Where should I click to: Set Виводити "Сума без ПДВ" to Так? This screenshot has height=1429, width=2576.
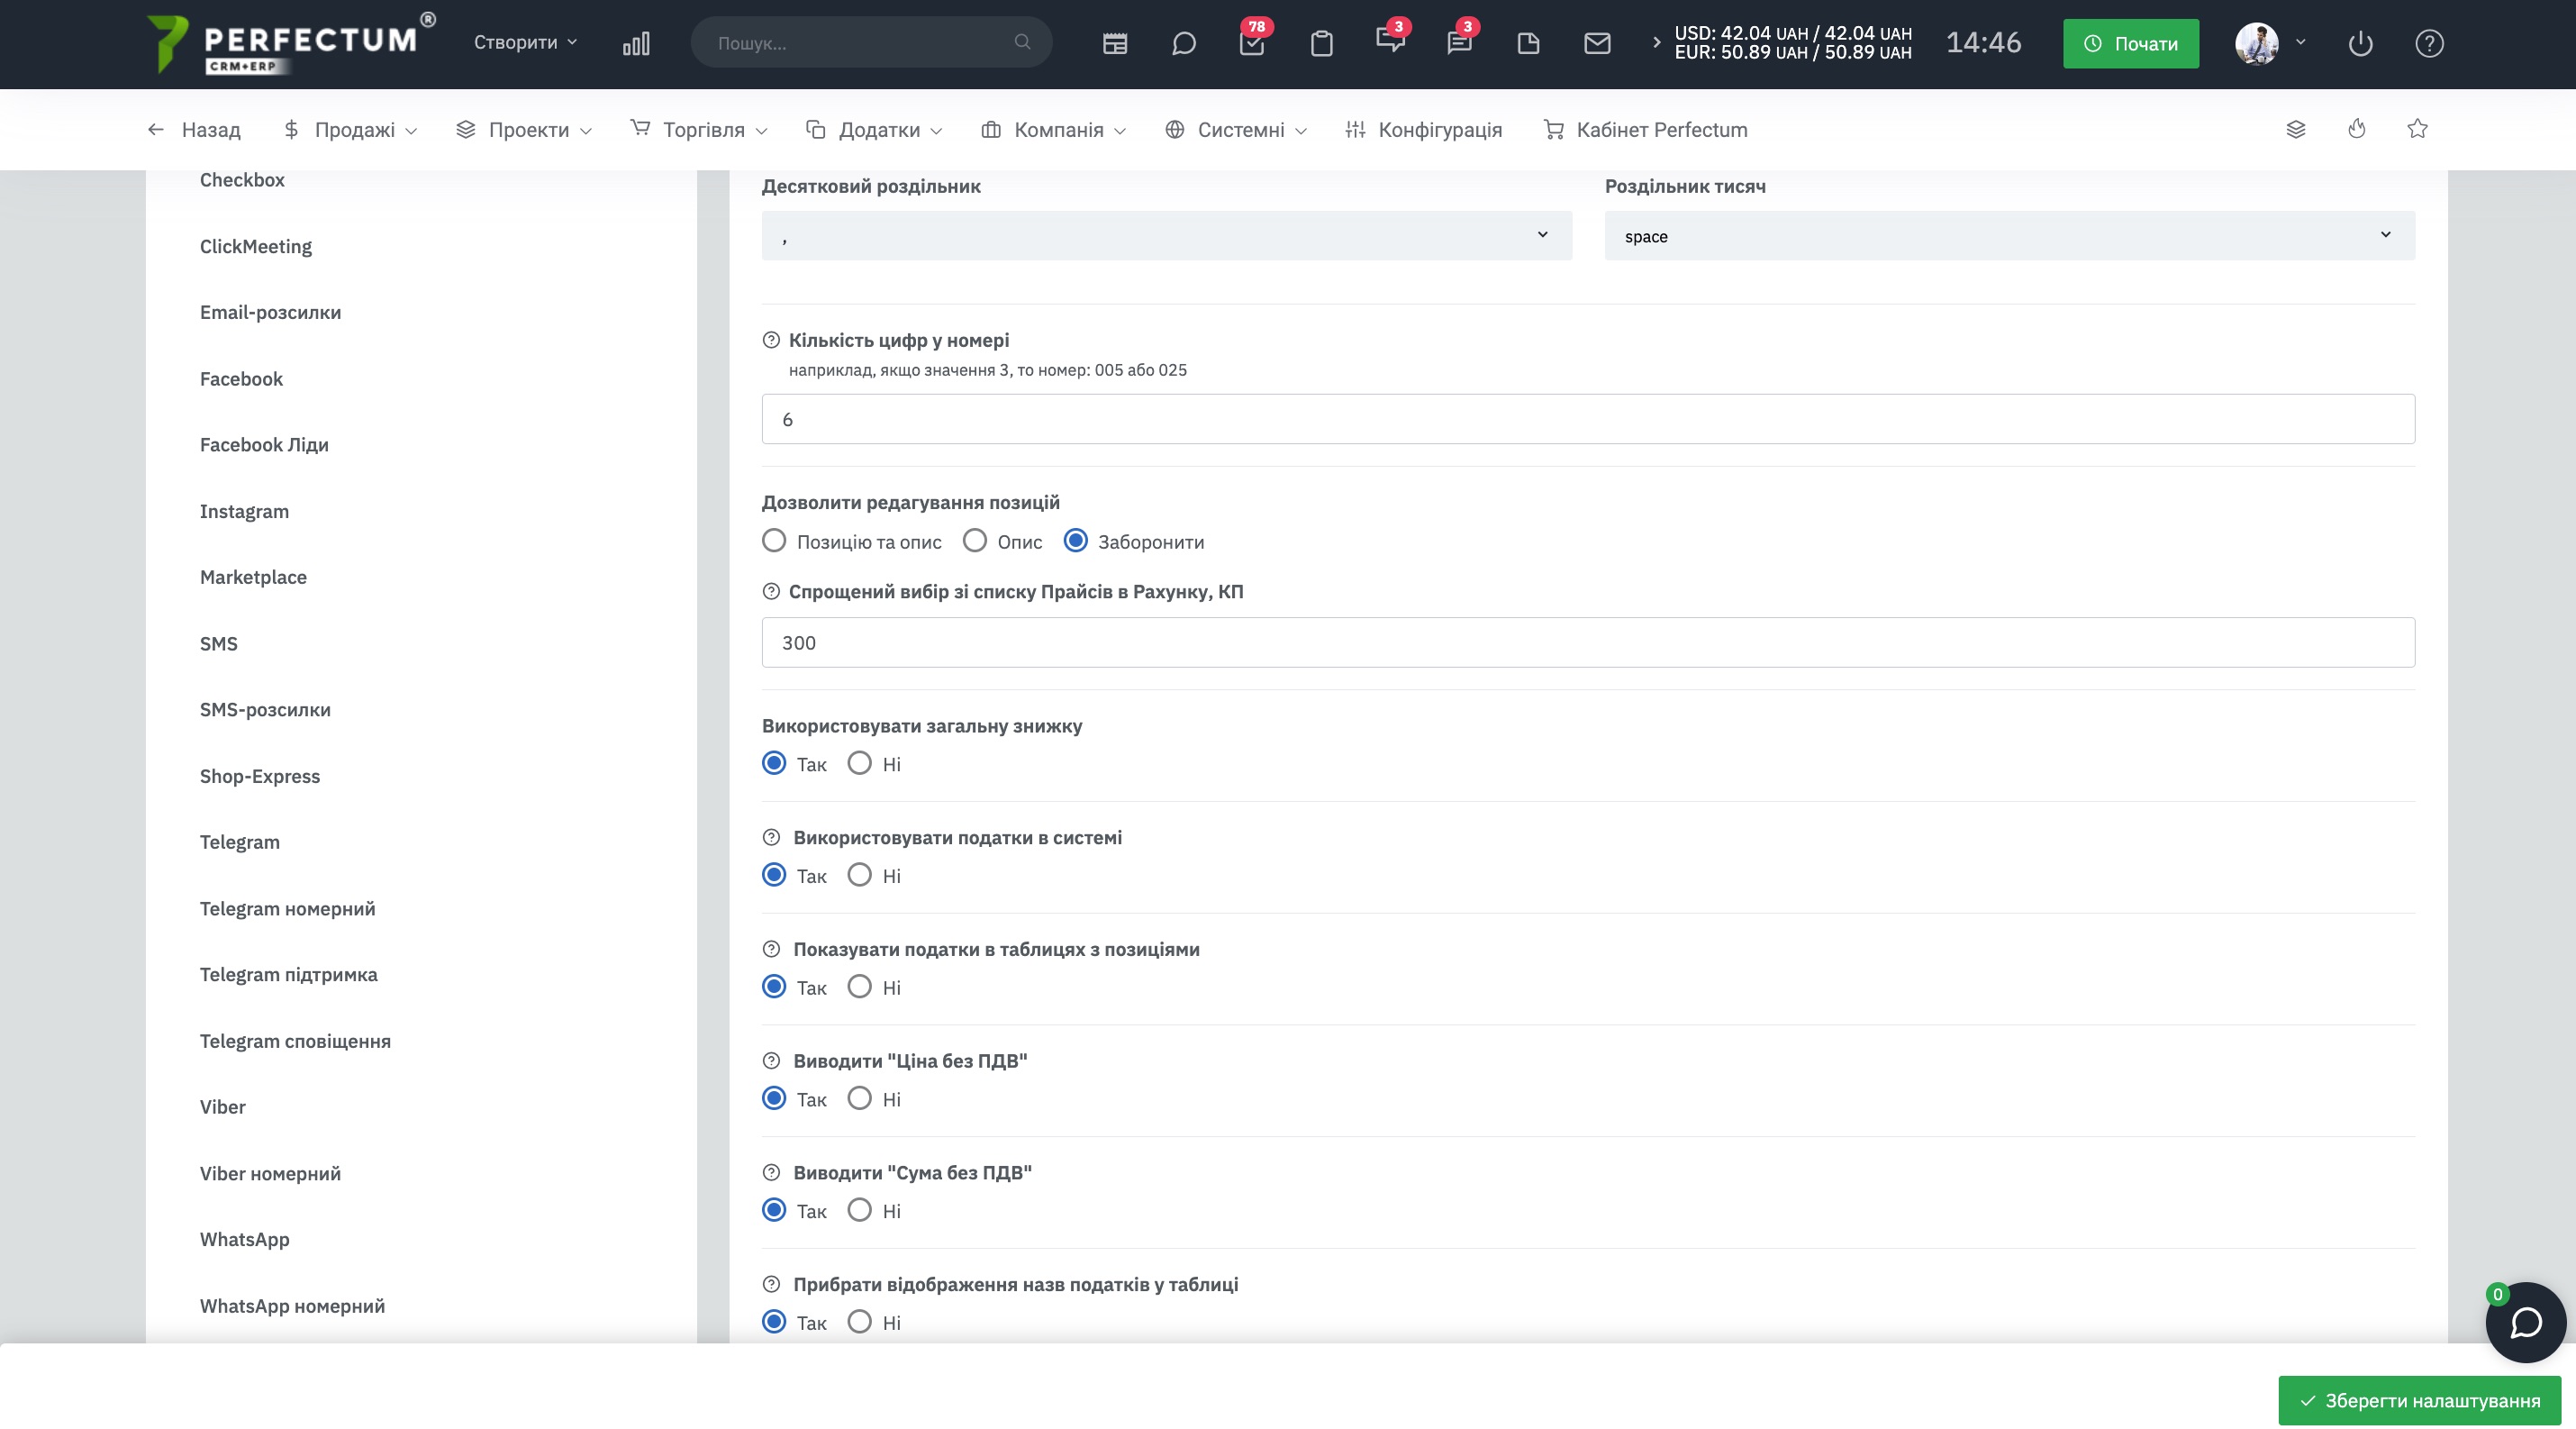(x=774, y=1210)
